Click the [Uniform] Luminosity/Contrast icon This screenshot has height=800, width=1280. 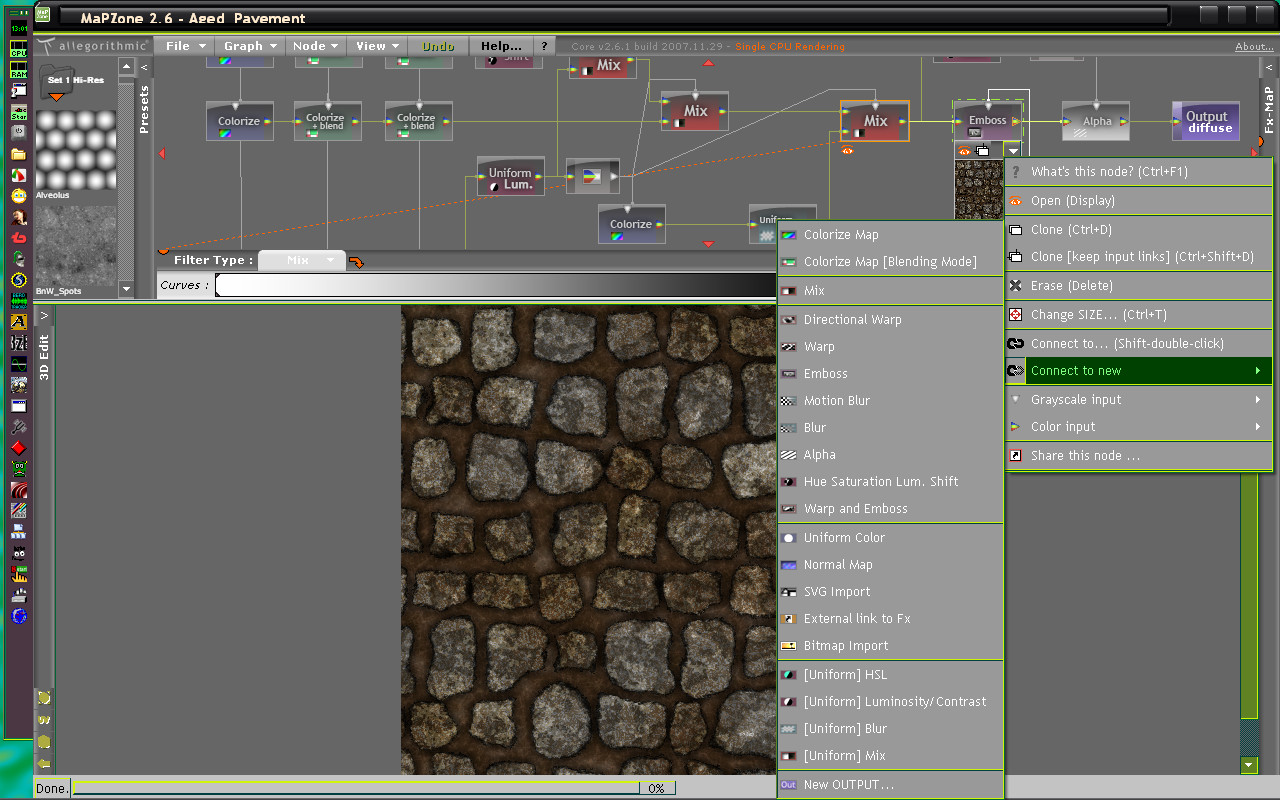789,702
